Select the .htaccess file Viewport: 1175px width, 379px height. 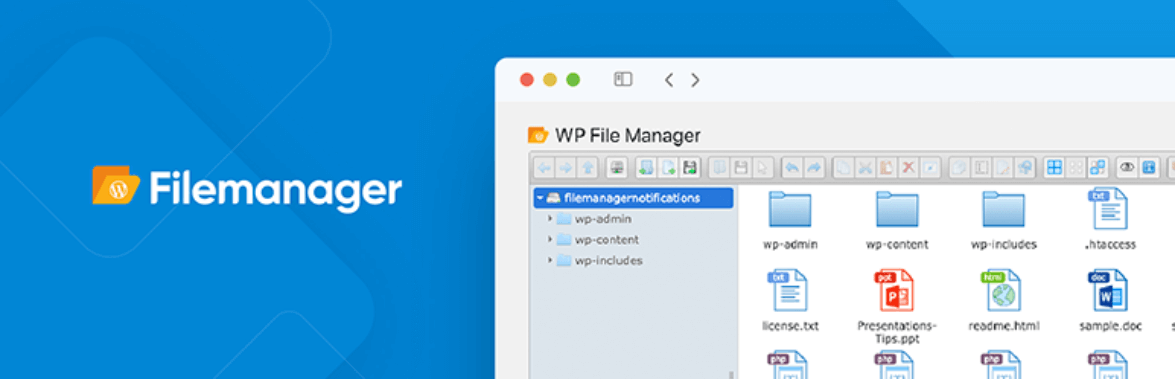coord(1110,219)
